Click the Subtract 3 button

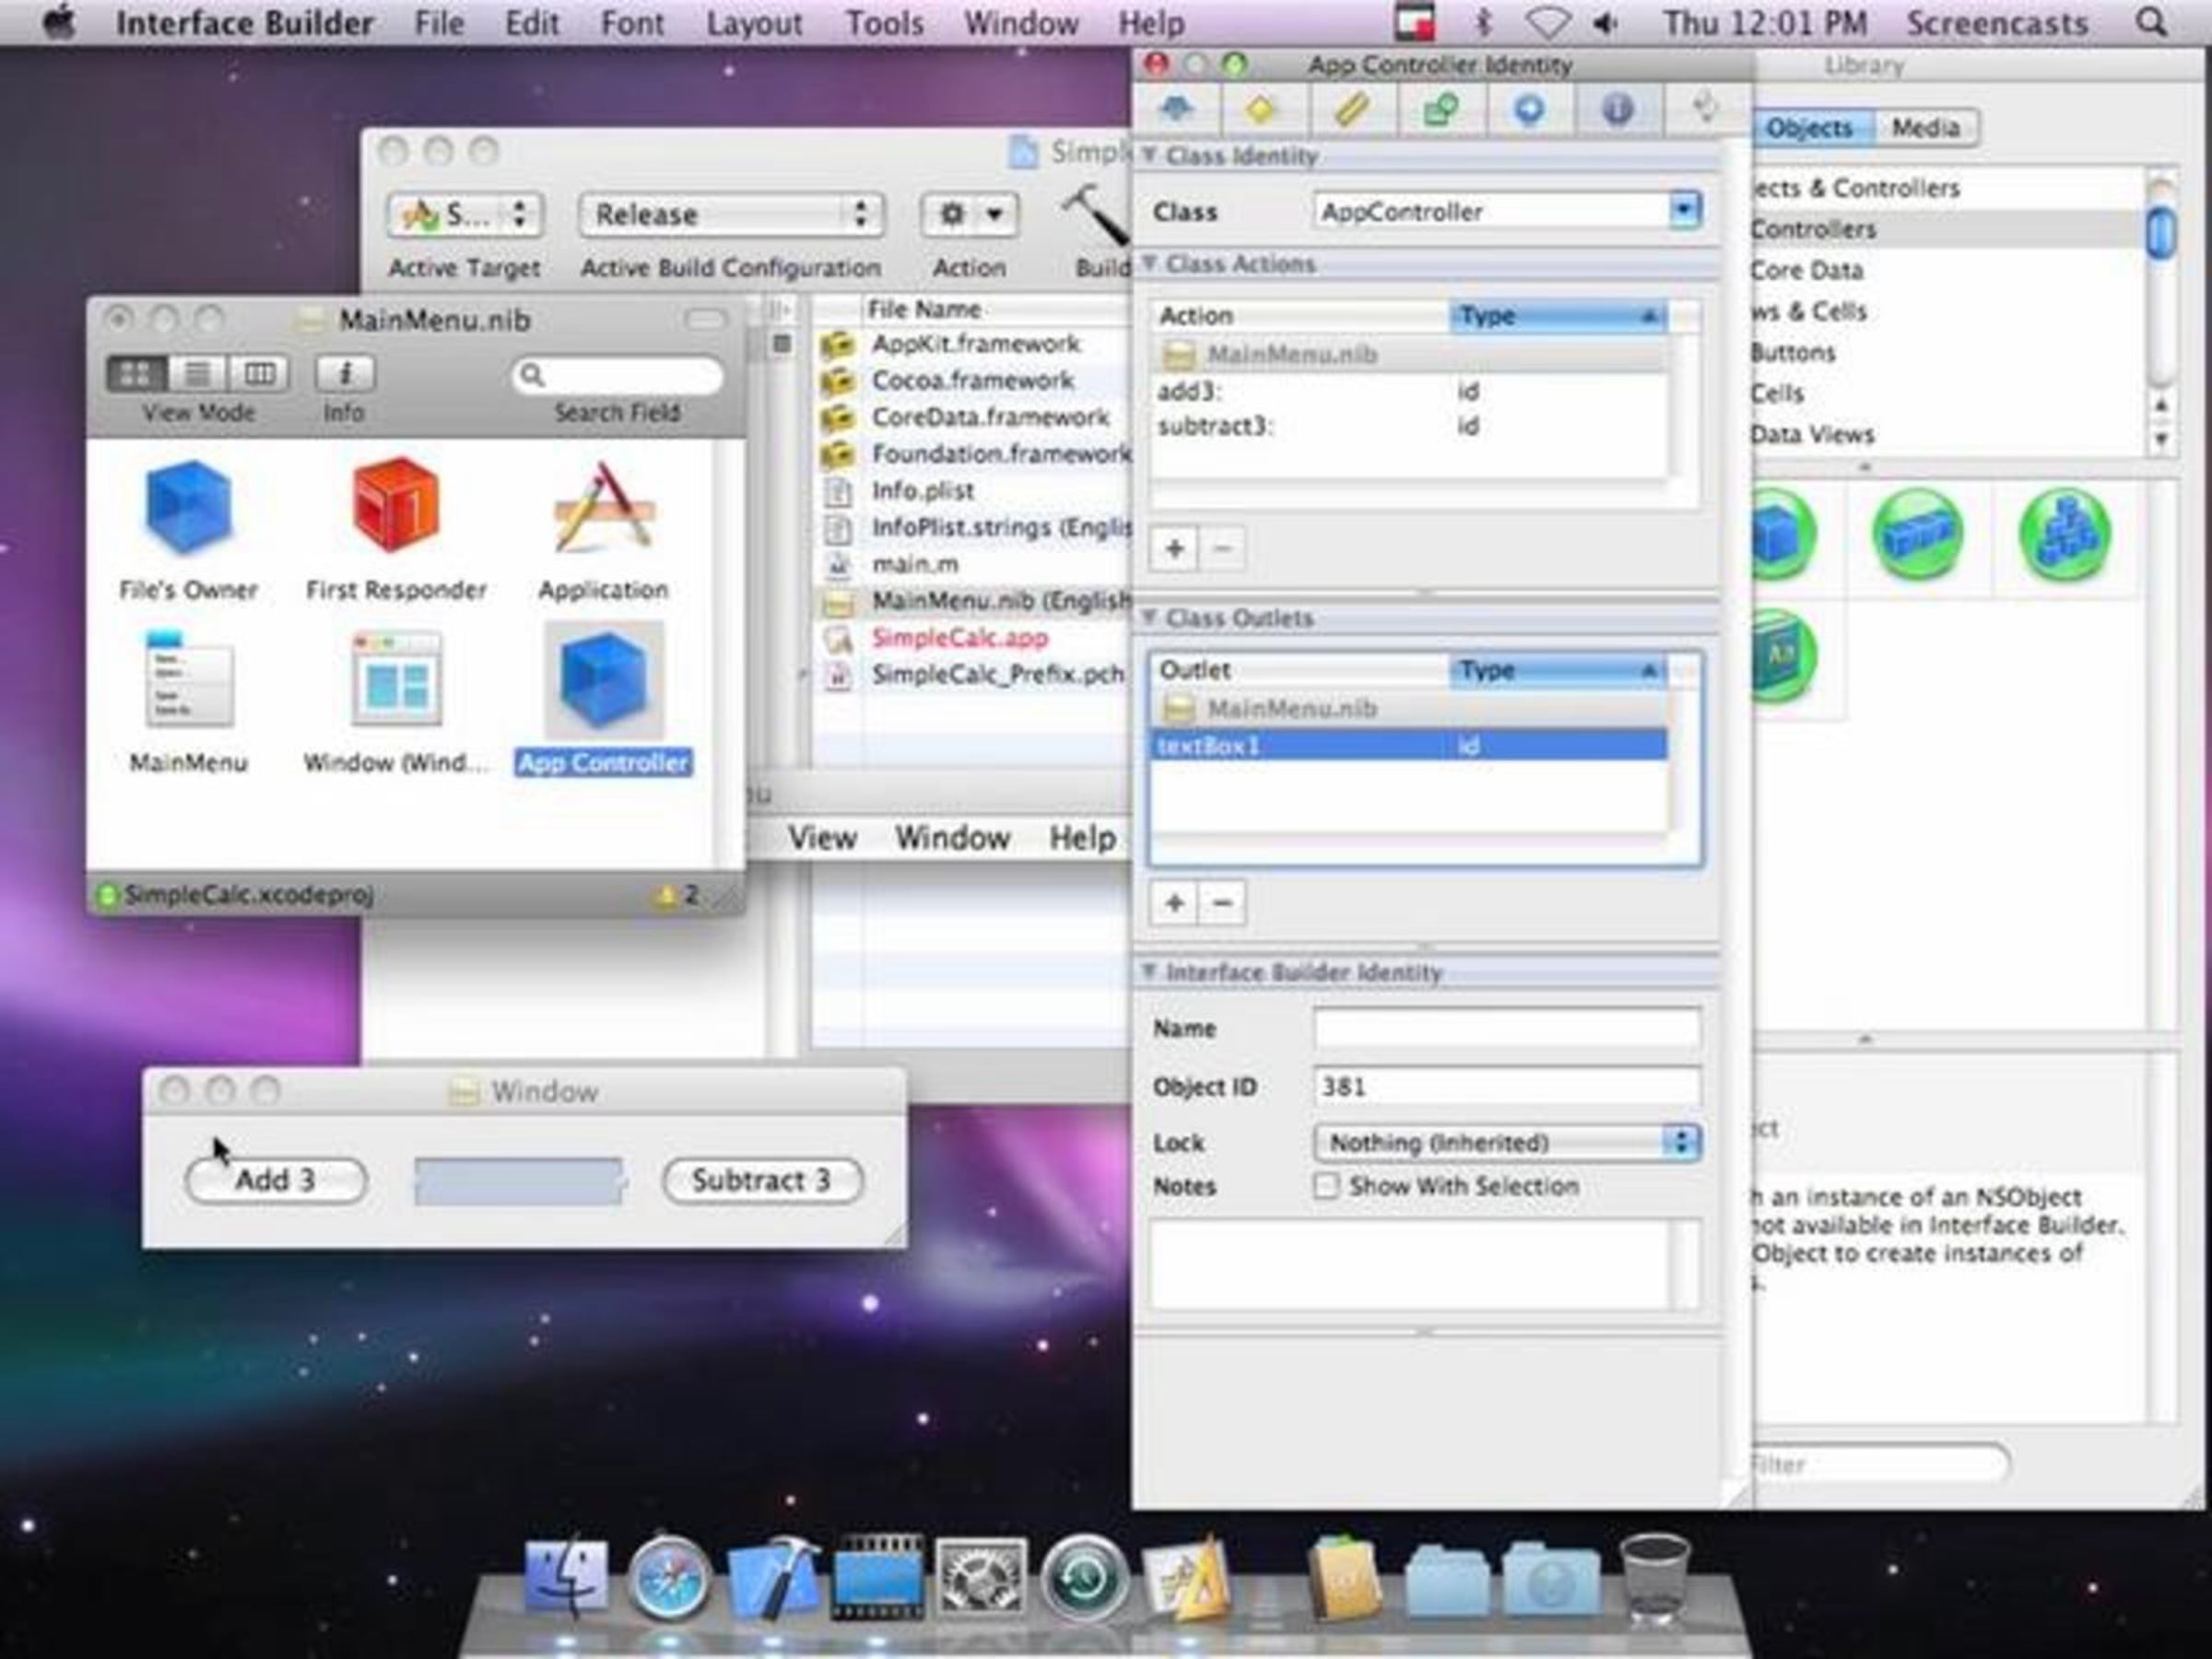[762, 1180]
